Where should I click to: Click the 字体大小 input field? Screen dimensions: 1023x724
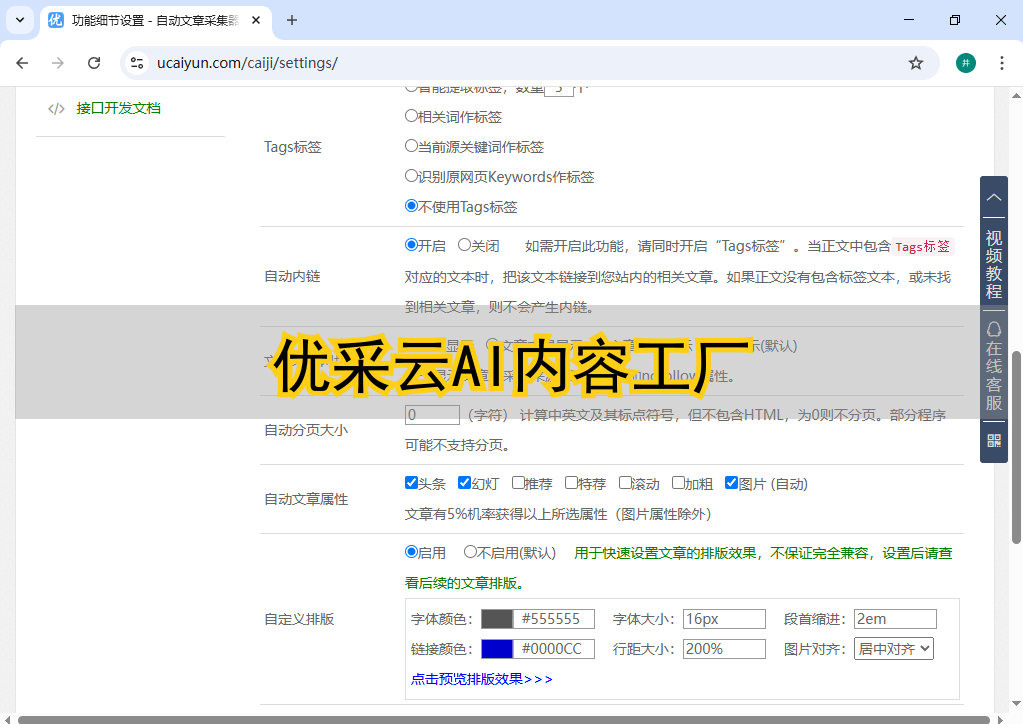click(x=724, y=619)
